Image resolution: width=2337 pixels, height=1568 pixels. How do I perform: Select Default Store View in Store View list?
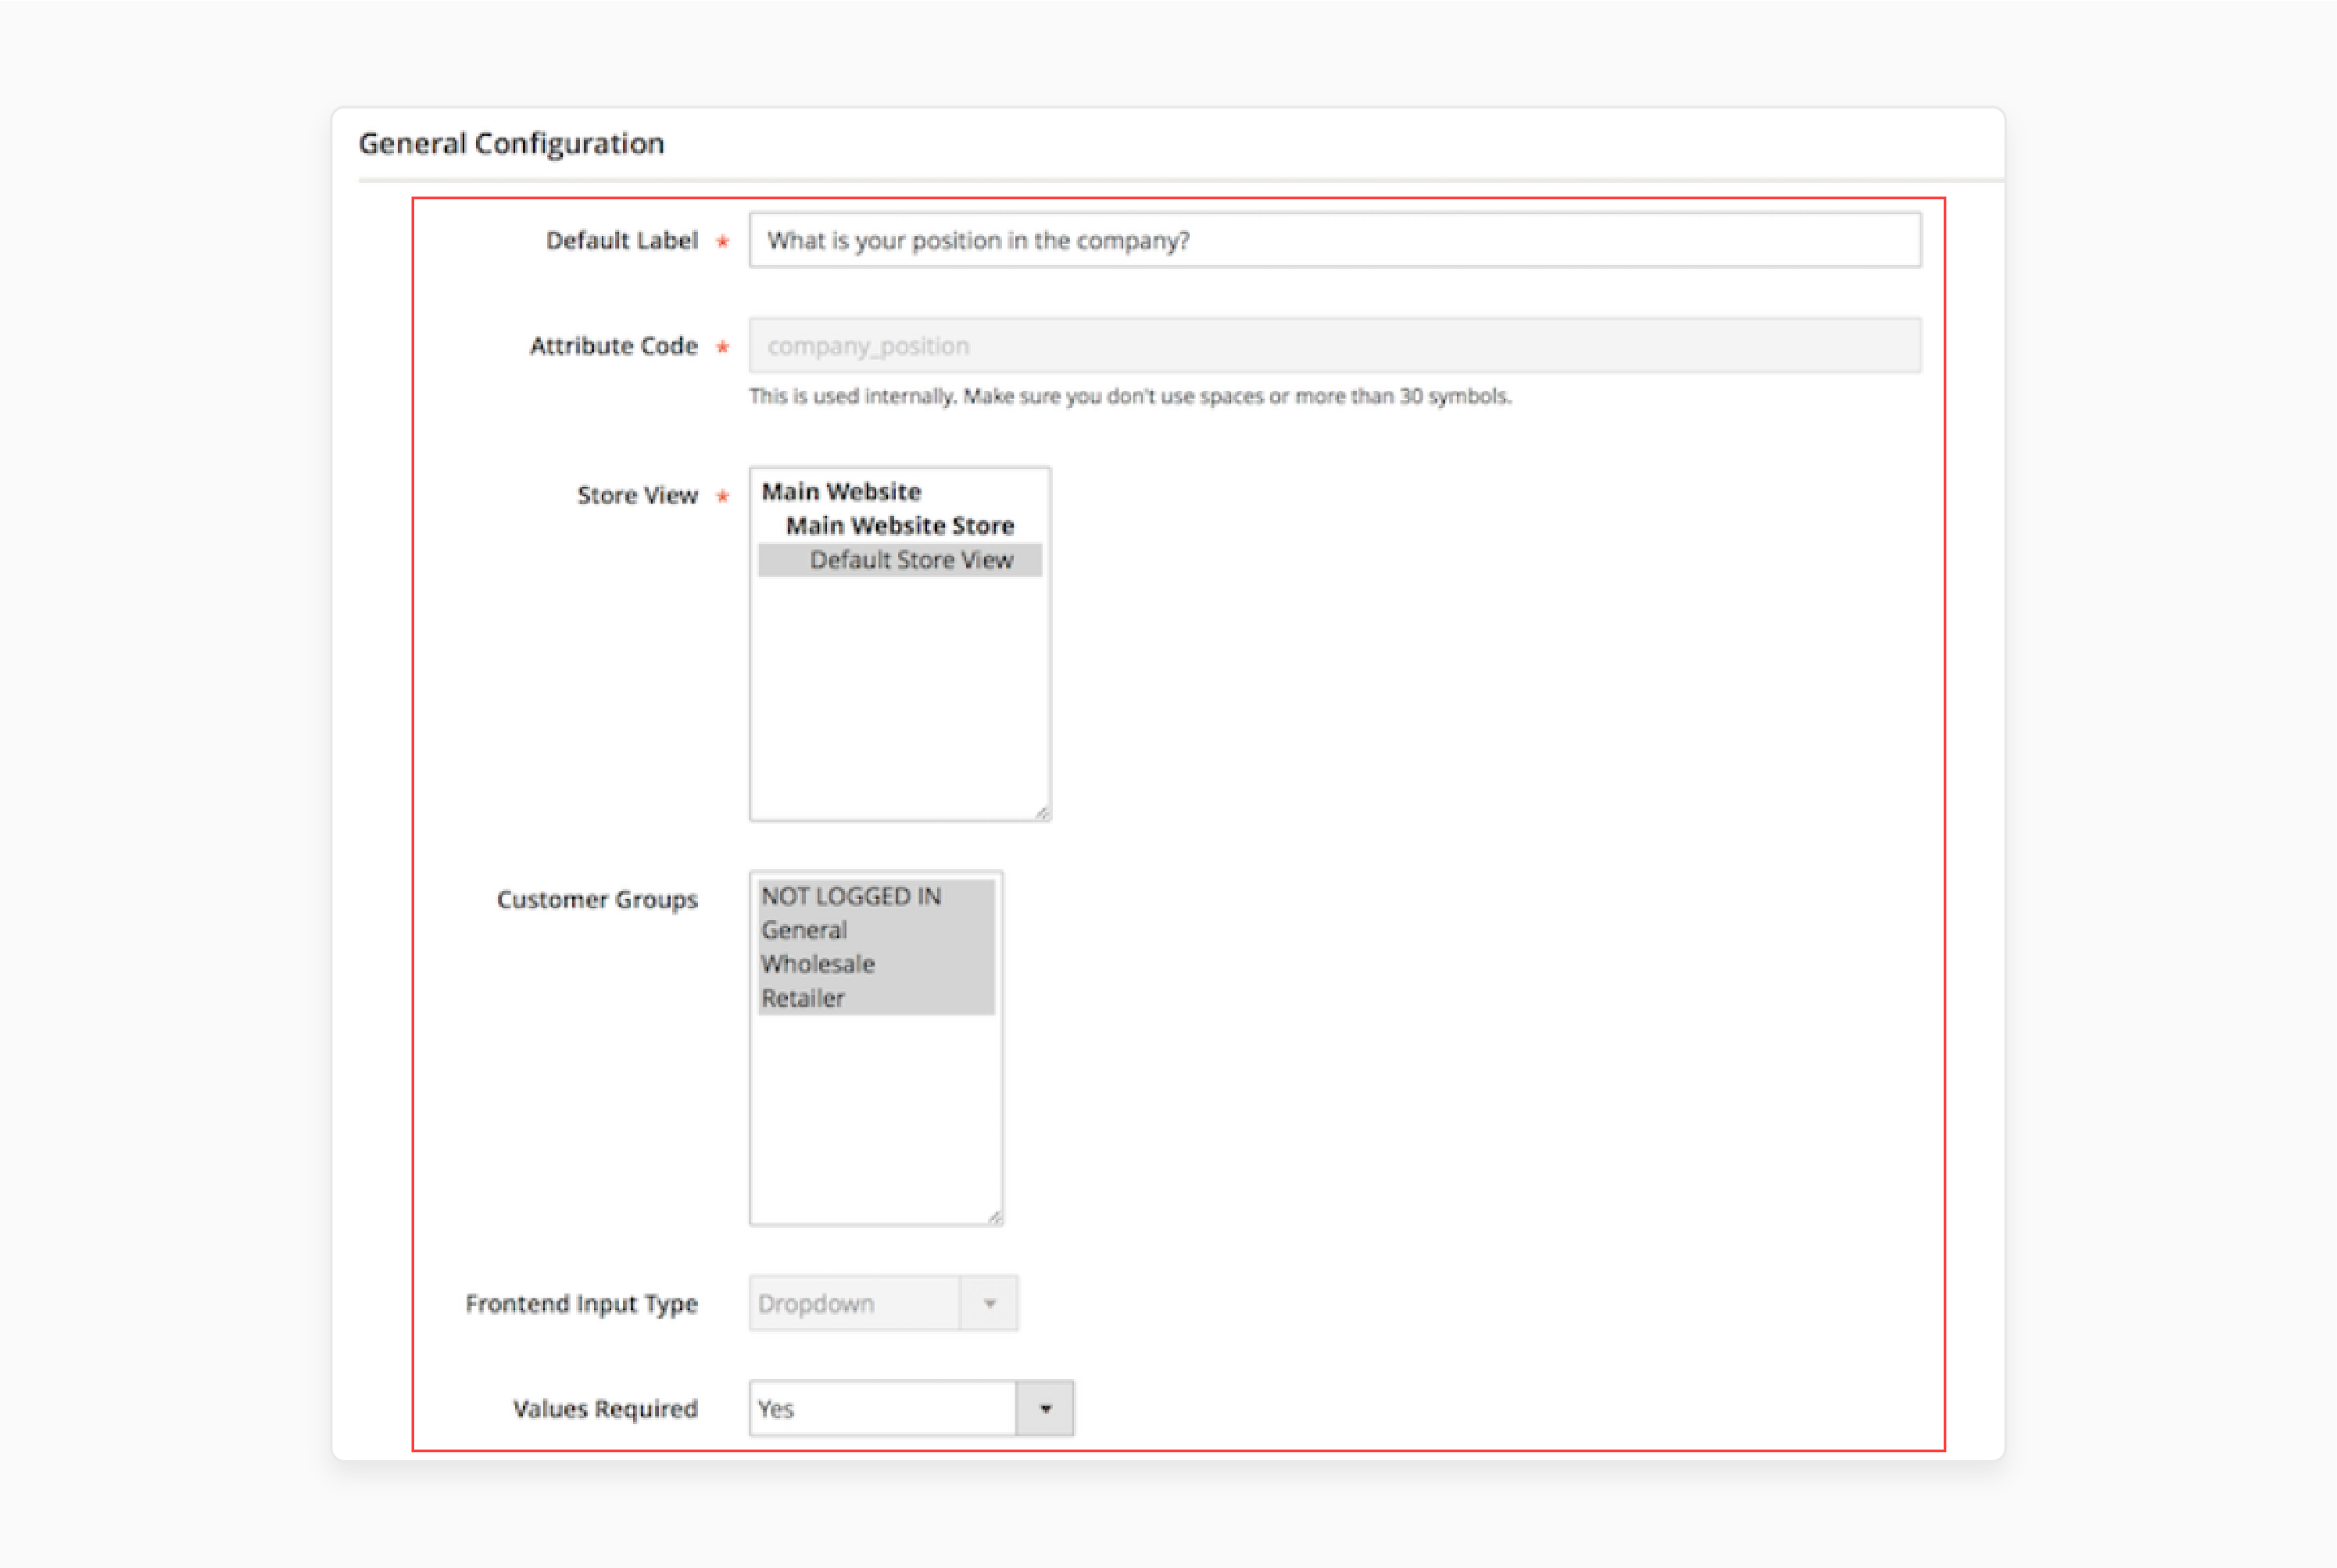point(900,560)
